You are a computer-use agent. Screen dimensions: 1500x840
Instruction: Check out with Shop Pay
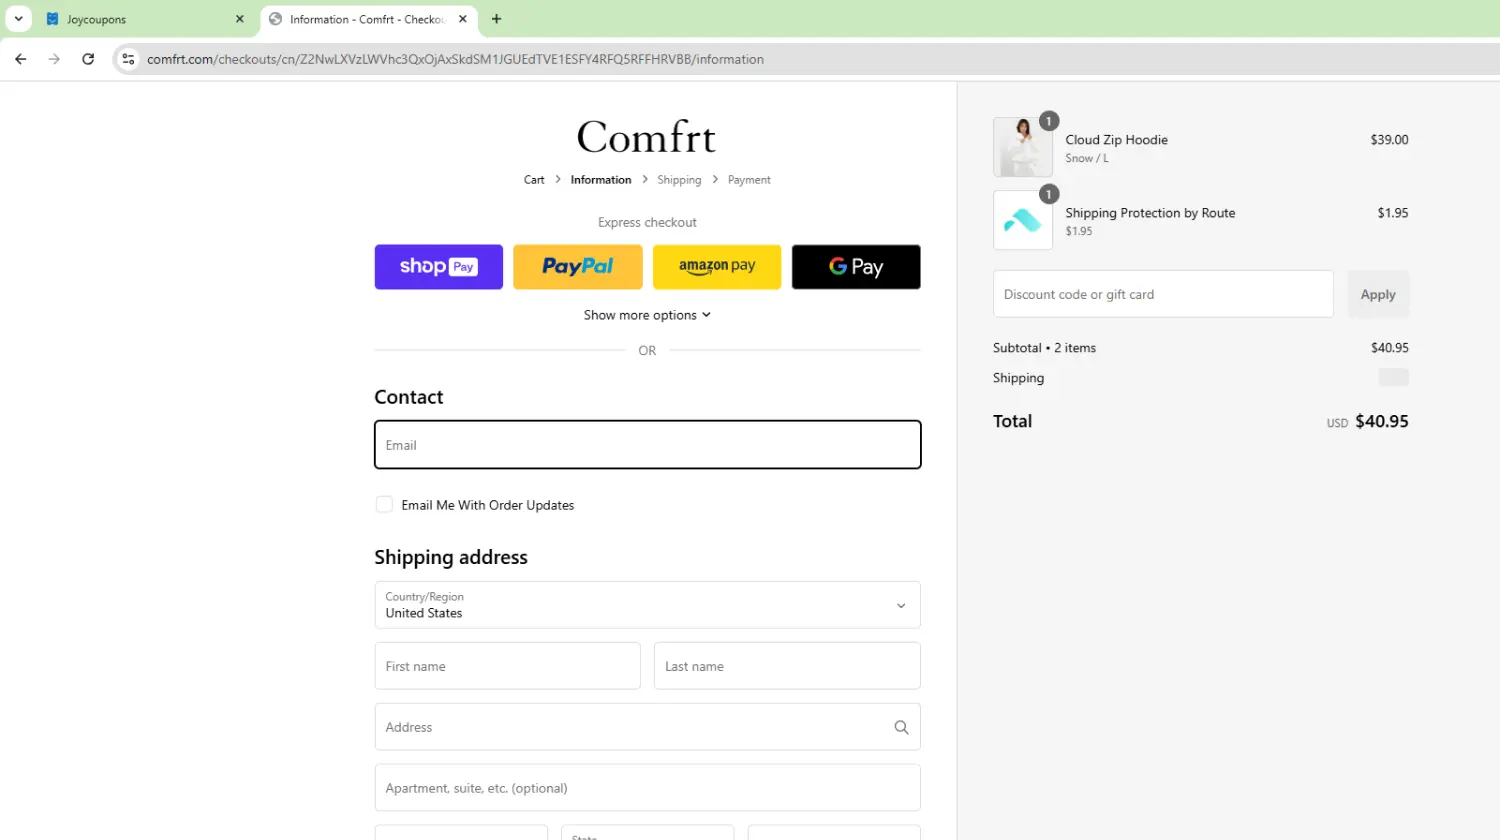pos(439,267)
